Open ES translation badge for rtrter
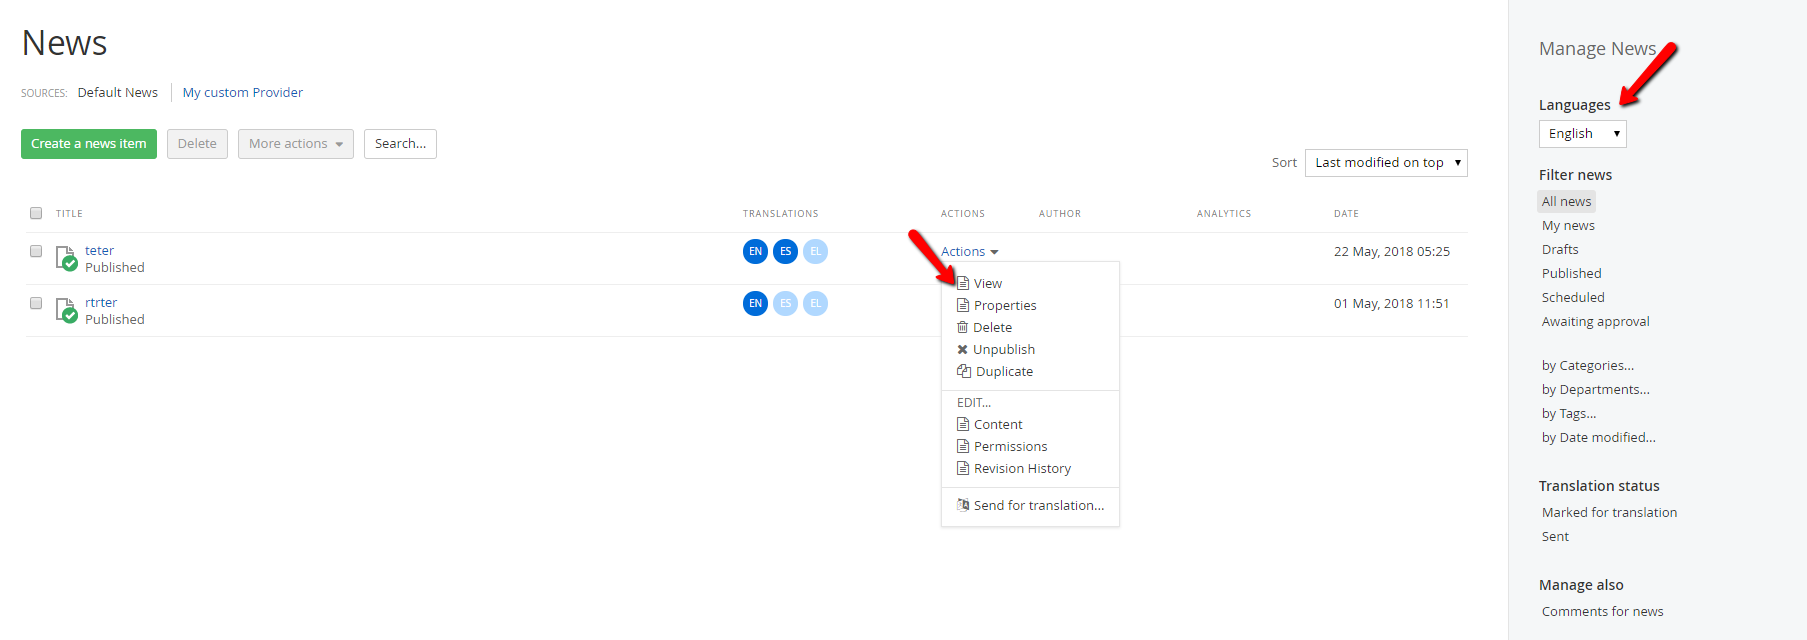This screenshot has width=1807, height=640. tap(785, 303)
